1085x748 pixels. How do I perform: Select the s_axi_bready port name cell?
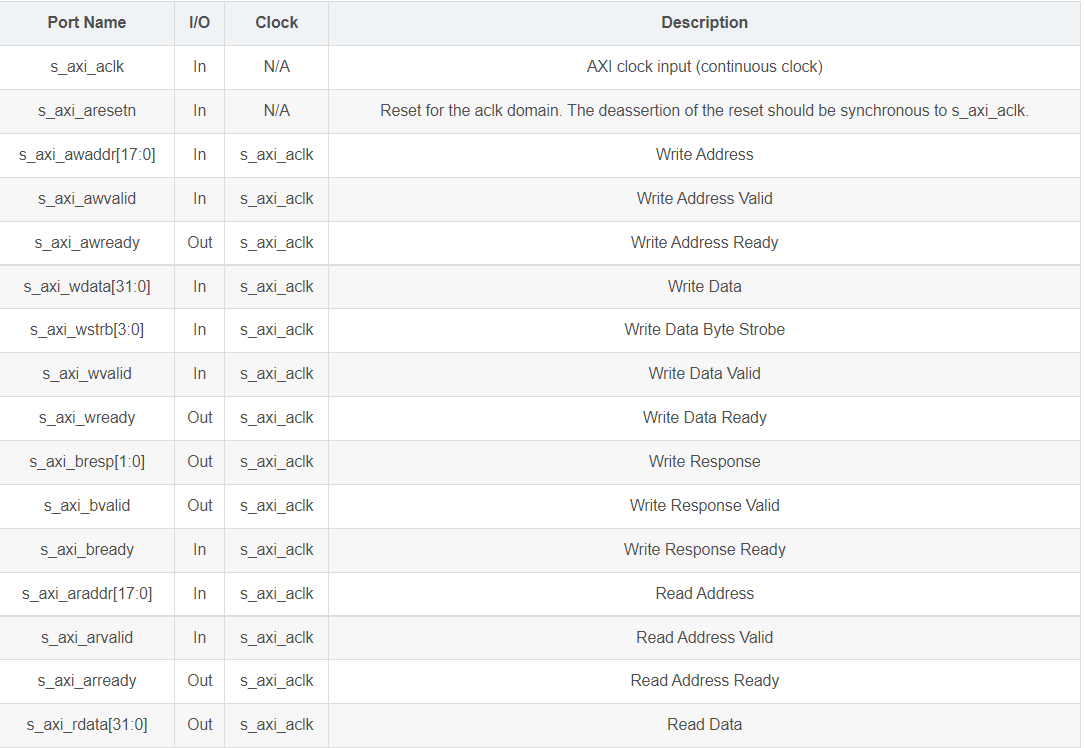87,550
